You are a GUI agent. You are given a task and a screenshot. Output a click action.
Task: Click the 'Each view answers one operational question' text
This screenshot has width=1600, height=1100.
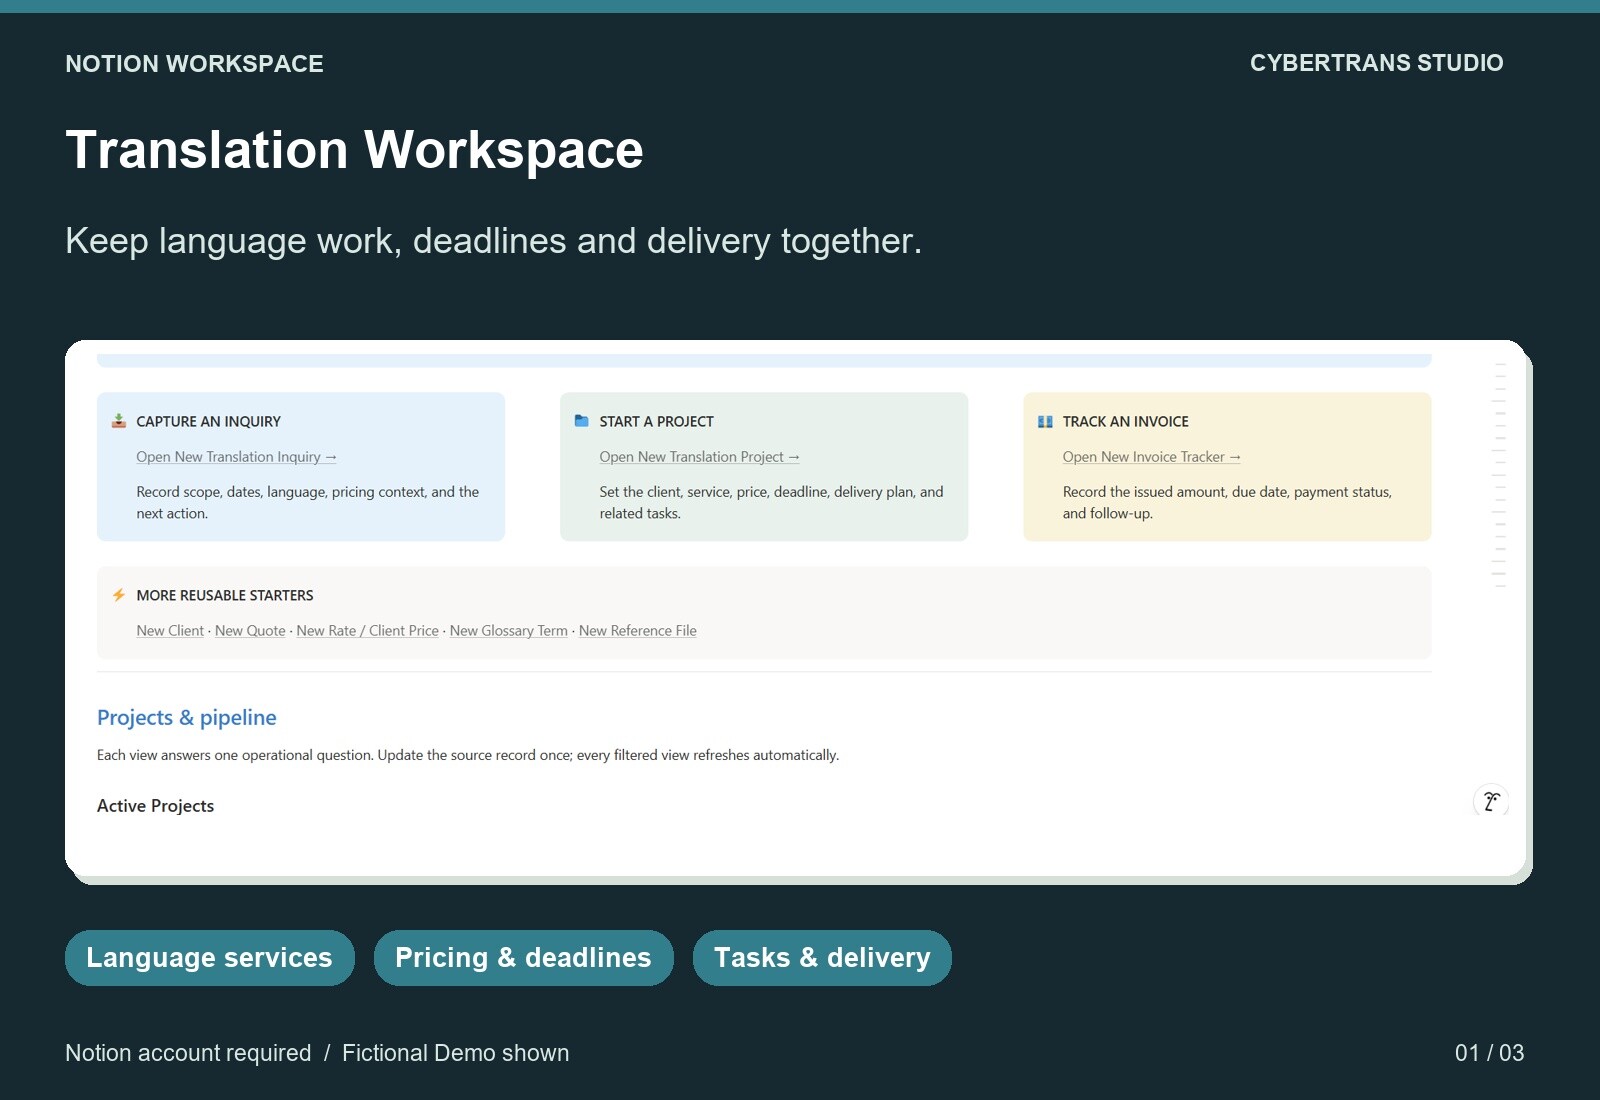click(468, 755)
